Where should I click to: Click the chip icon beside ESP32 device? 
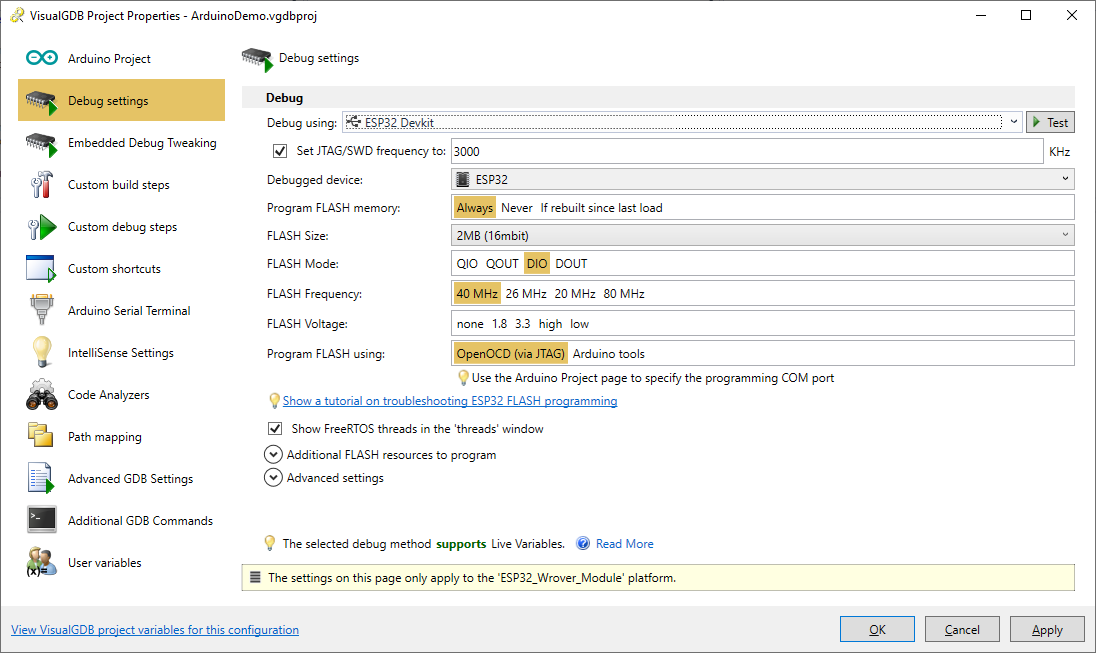[462, 180]
